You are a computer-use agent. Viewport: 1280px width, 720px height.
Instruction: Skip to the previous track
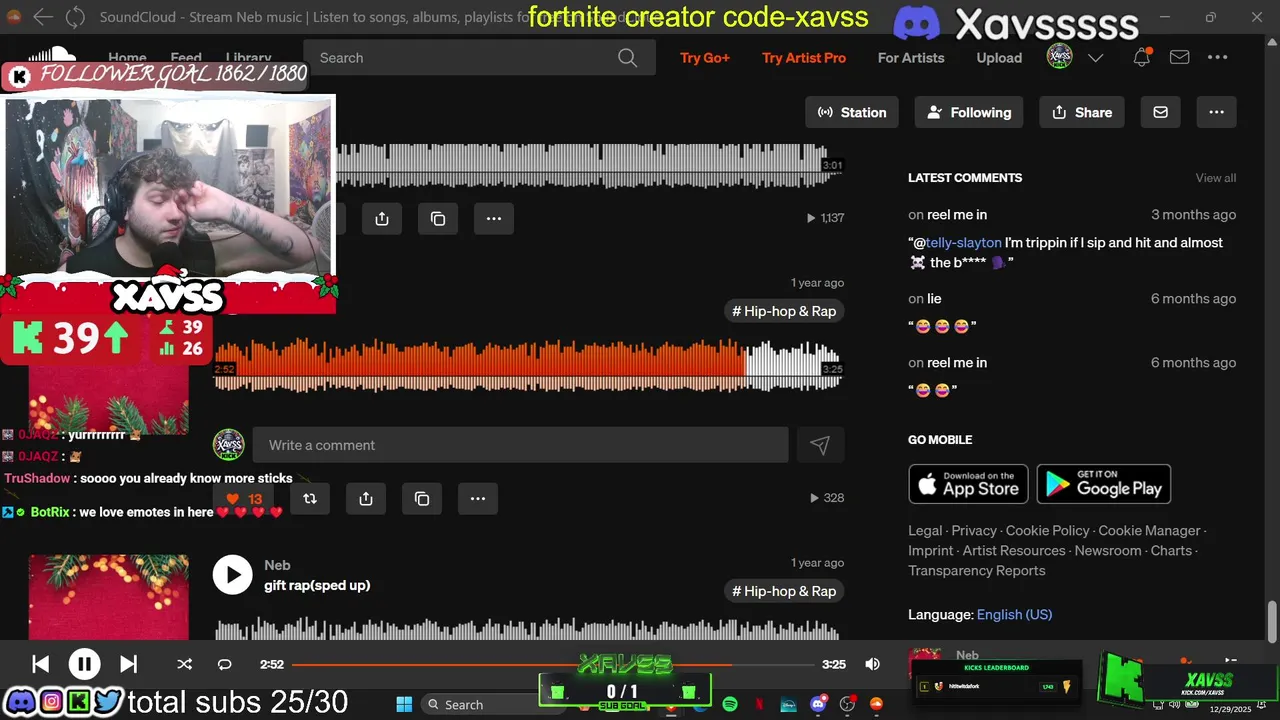40,664
